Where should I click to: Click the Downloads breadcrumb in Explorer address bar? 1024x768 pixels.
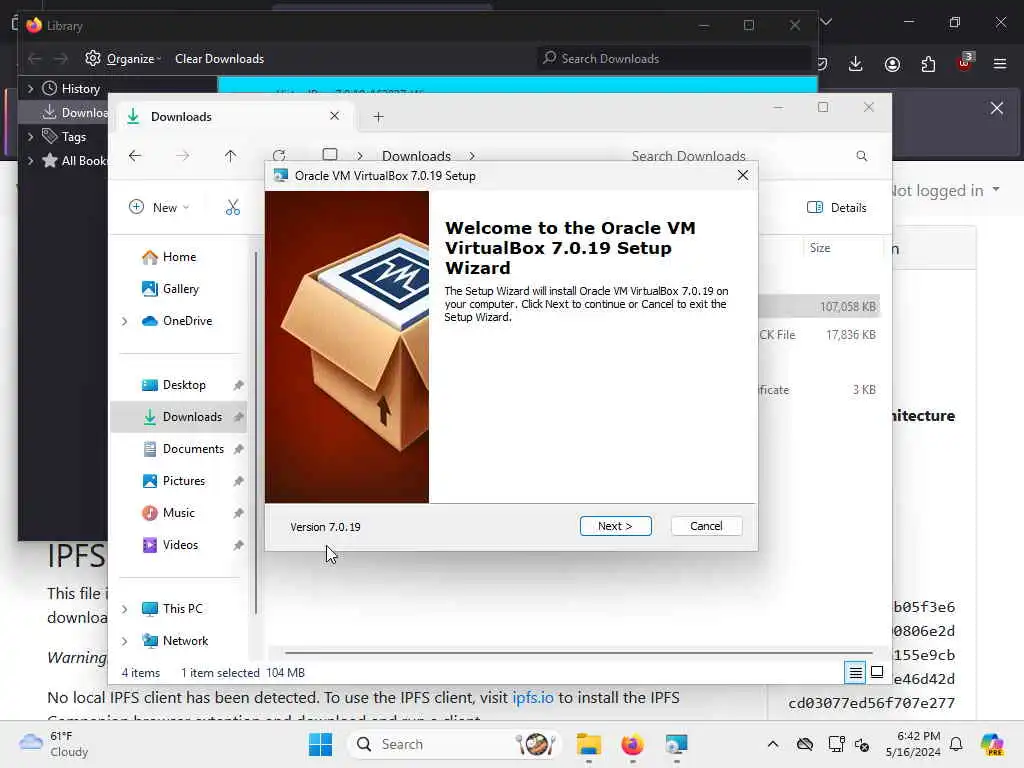pyautogui.click(x=416, y=156)
